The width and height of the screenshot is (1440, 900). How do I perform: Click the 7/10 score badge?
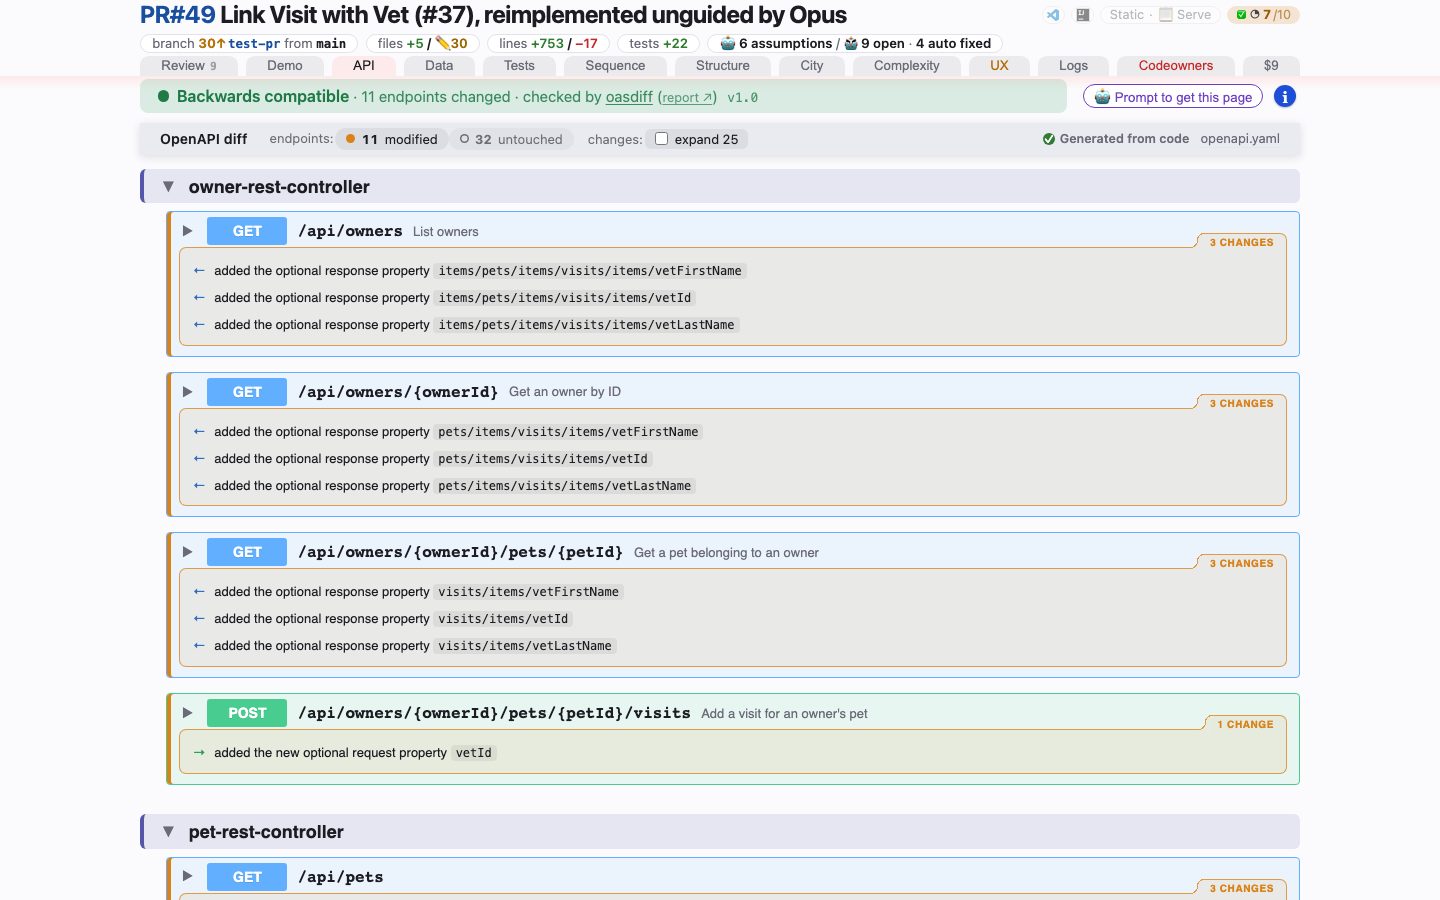[x=1263, y=15]
